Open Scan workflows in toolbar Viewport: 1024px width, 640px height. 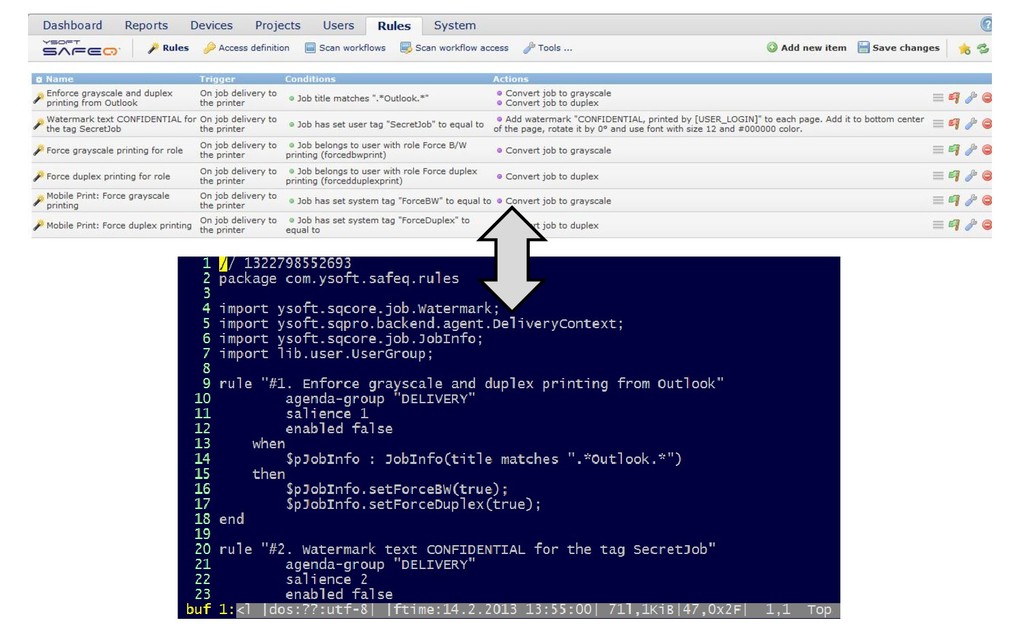point(345,48)
